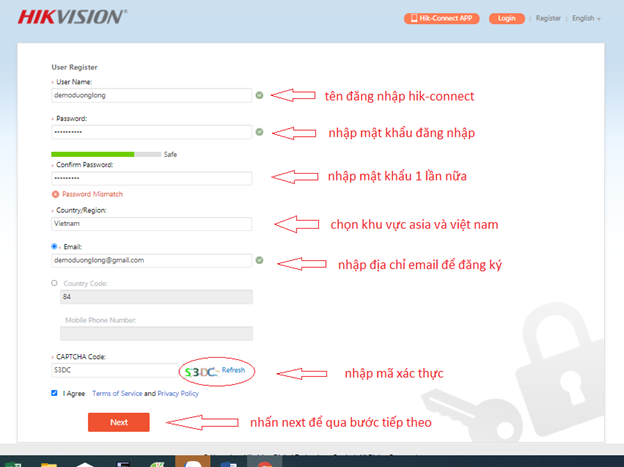This screenshot has height=467, width=624.
Task: Click the red Password Mismatch error icon
Action: pos(56,194)
